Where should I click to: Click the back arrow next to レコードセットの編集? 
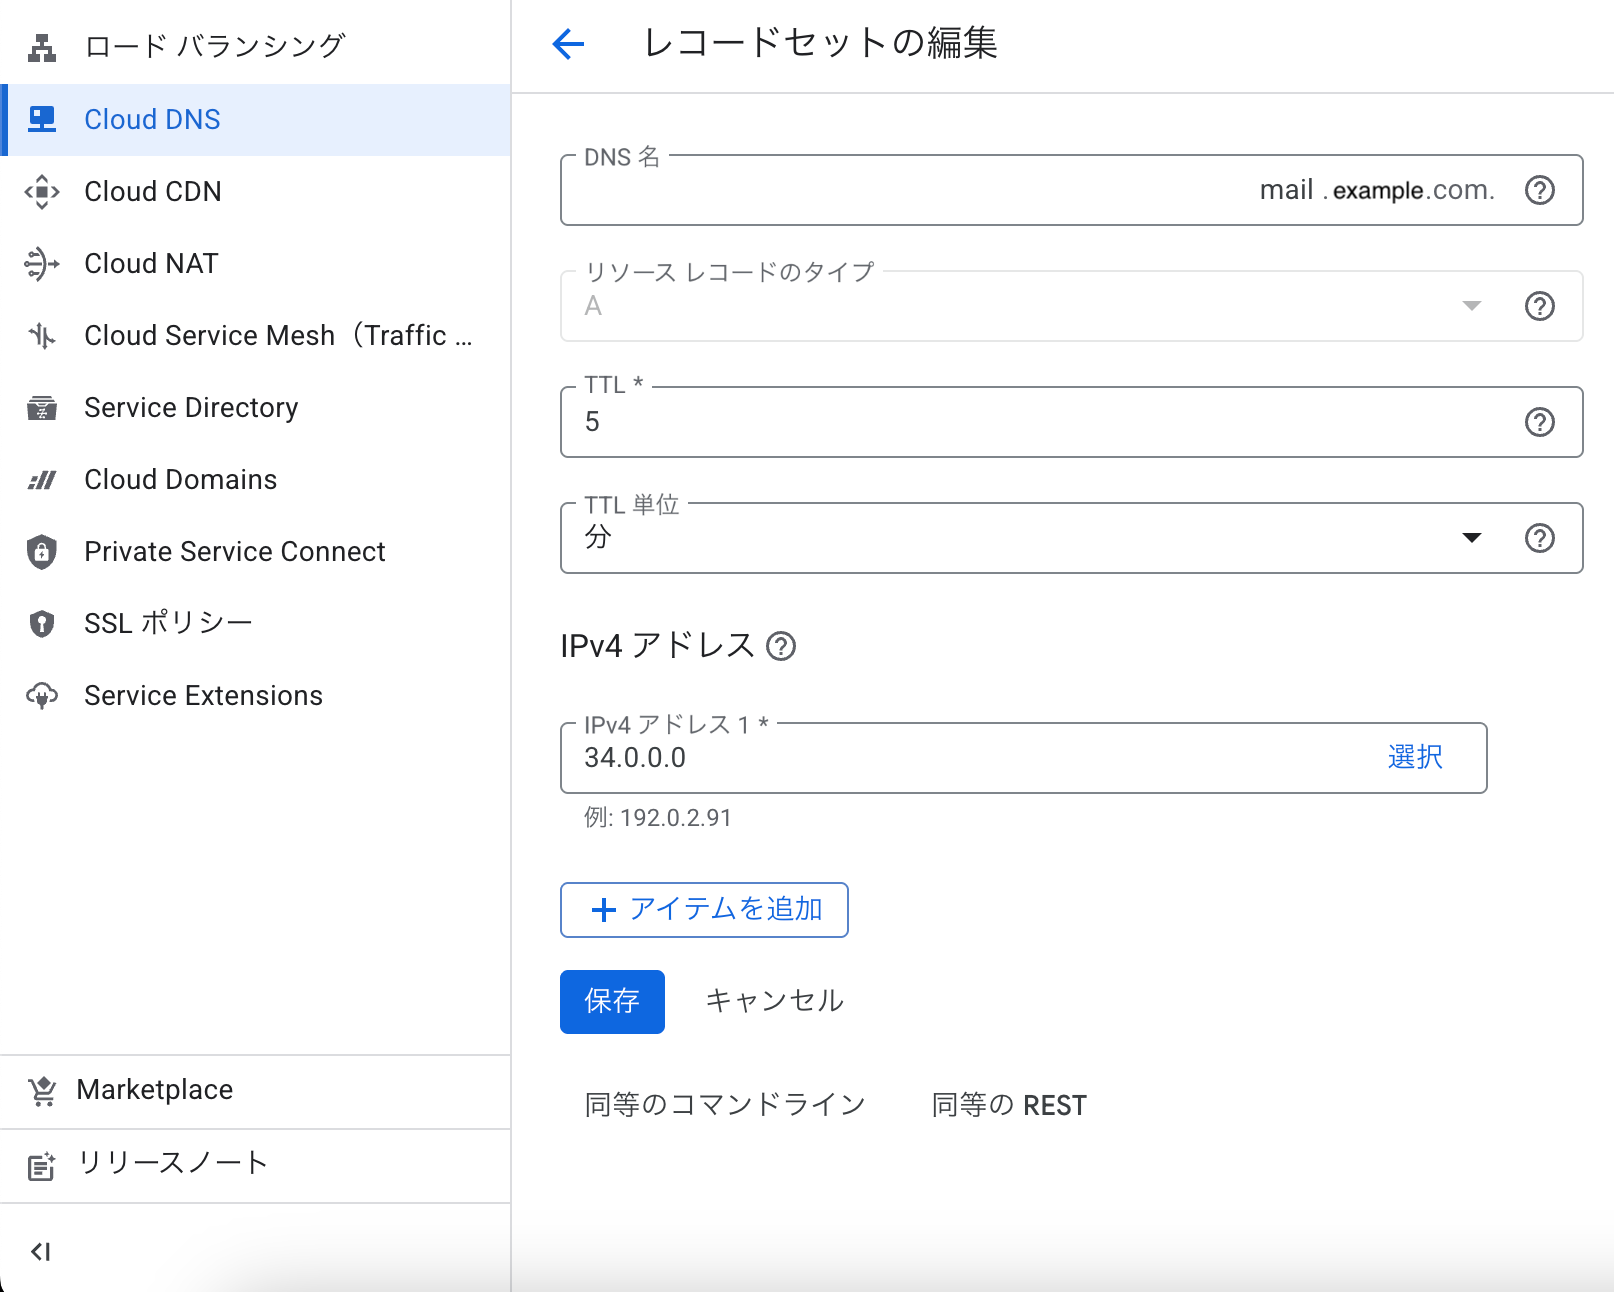click(568, 44)
